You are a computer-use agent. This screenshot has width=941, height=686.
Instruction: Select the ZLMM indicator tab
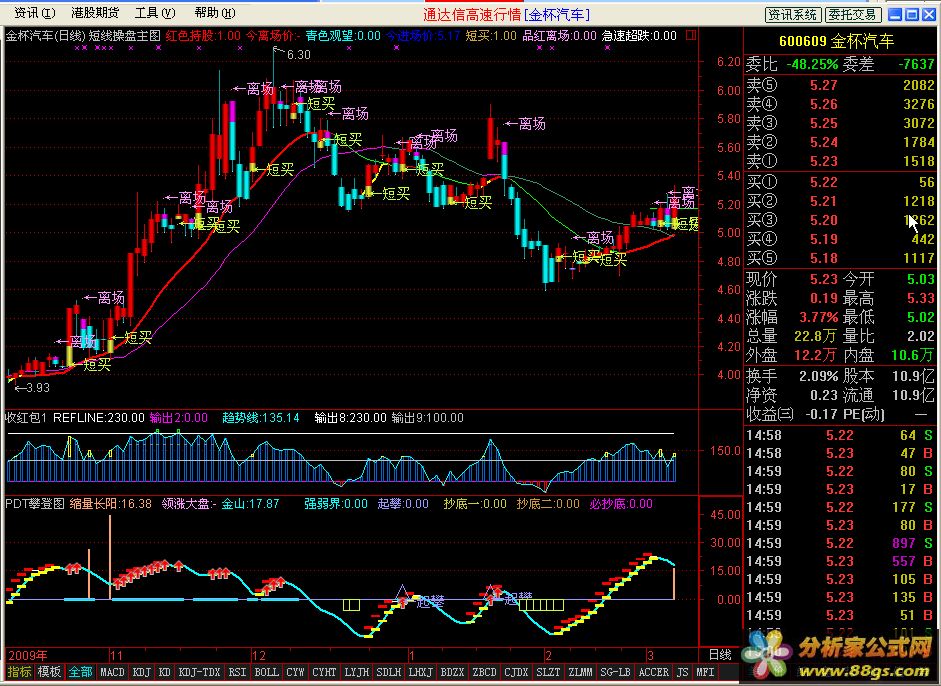point(580,672)
